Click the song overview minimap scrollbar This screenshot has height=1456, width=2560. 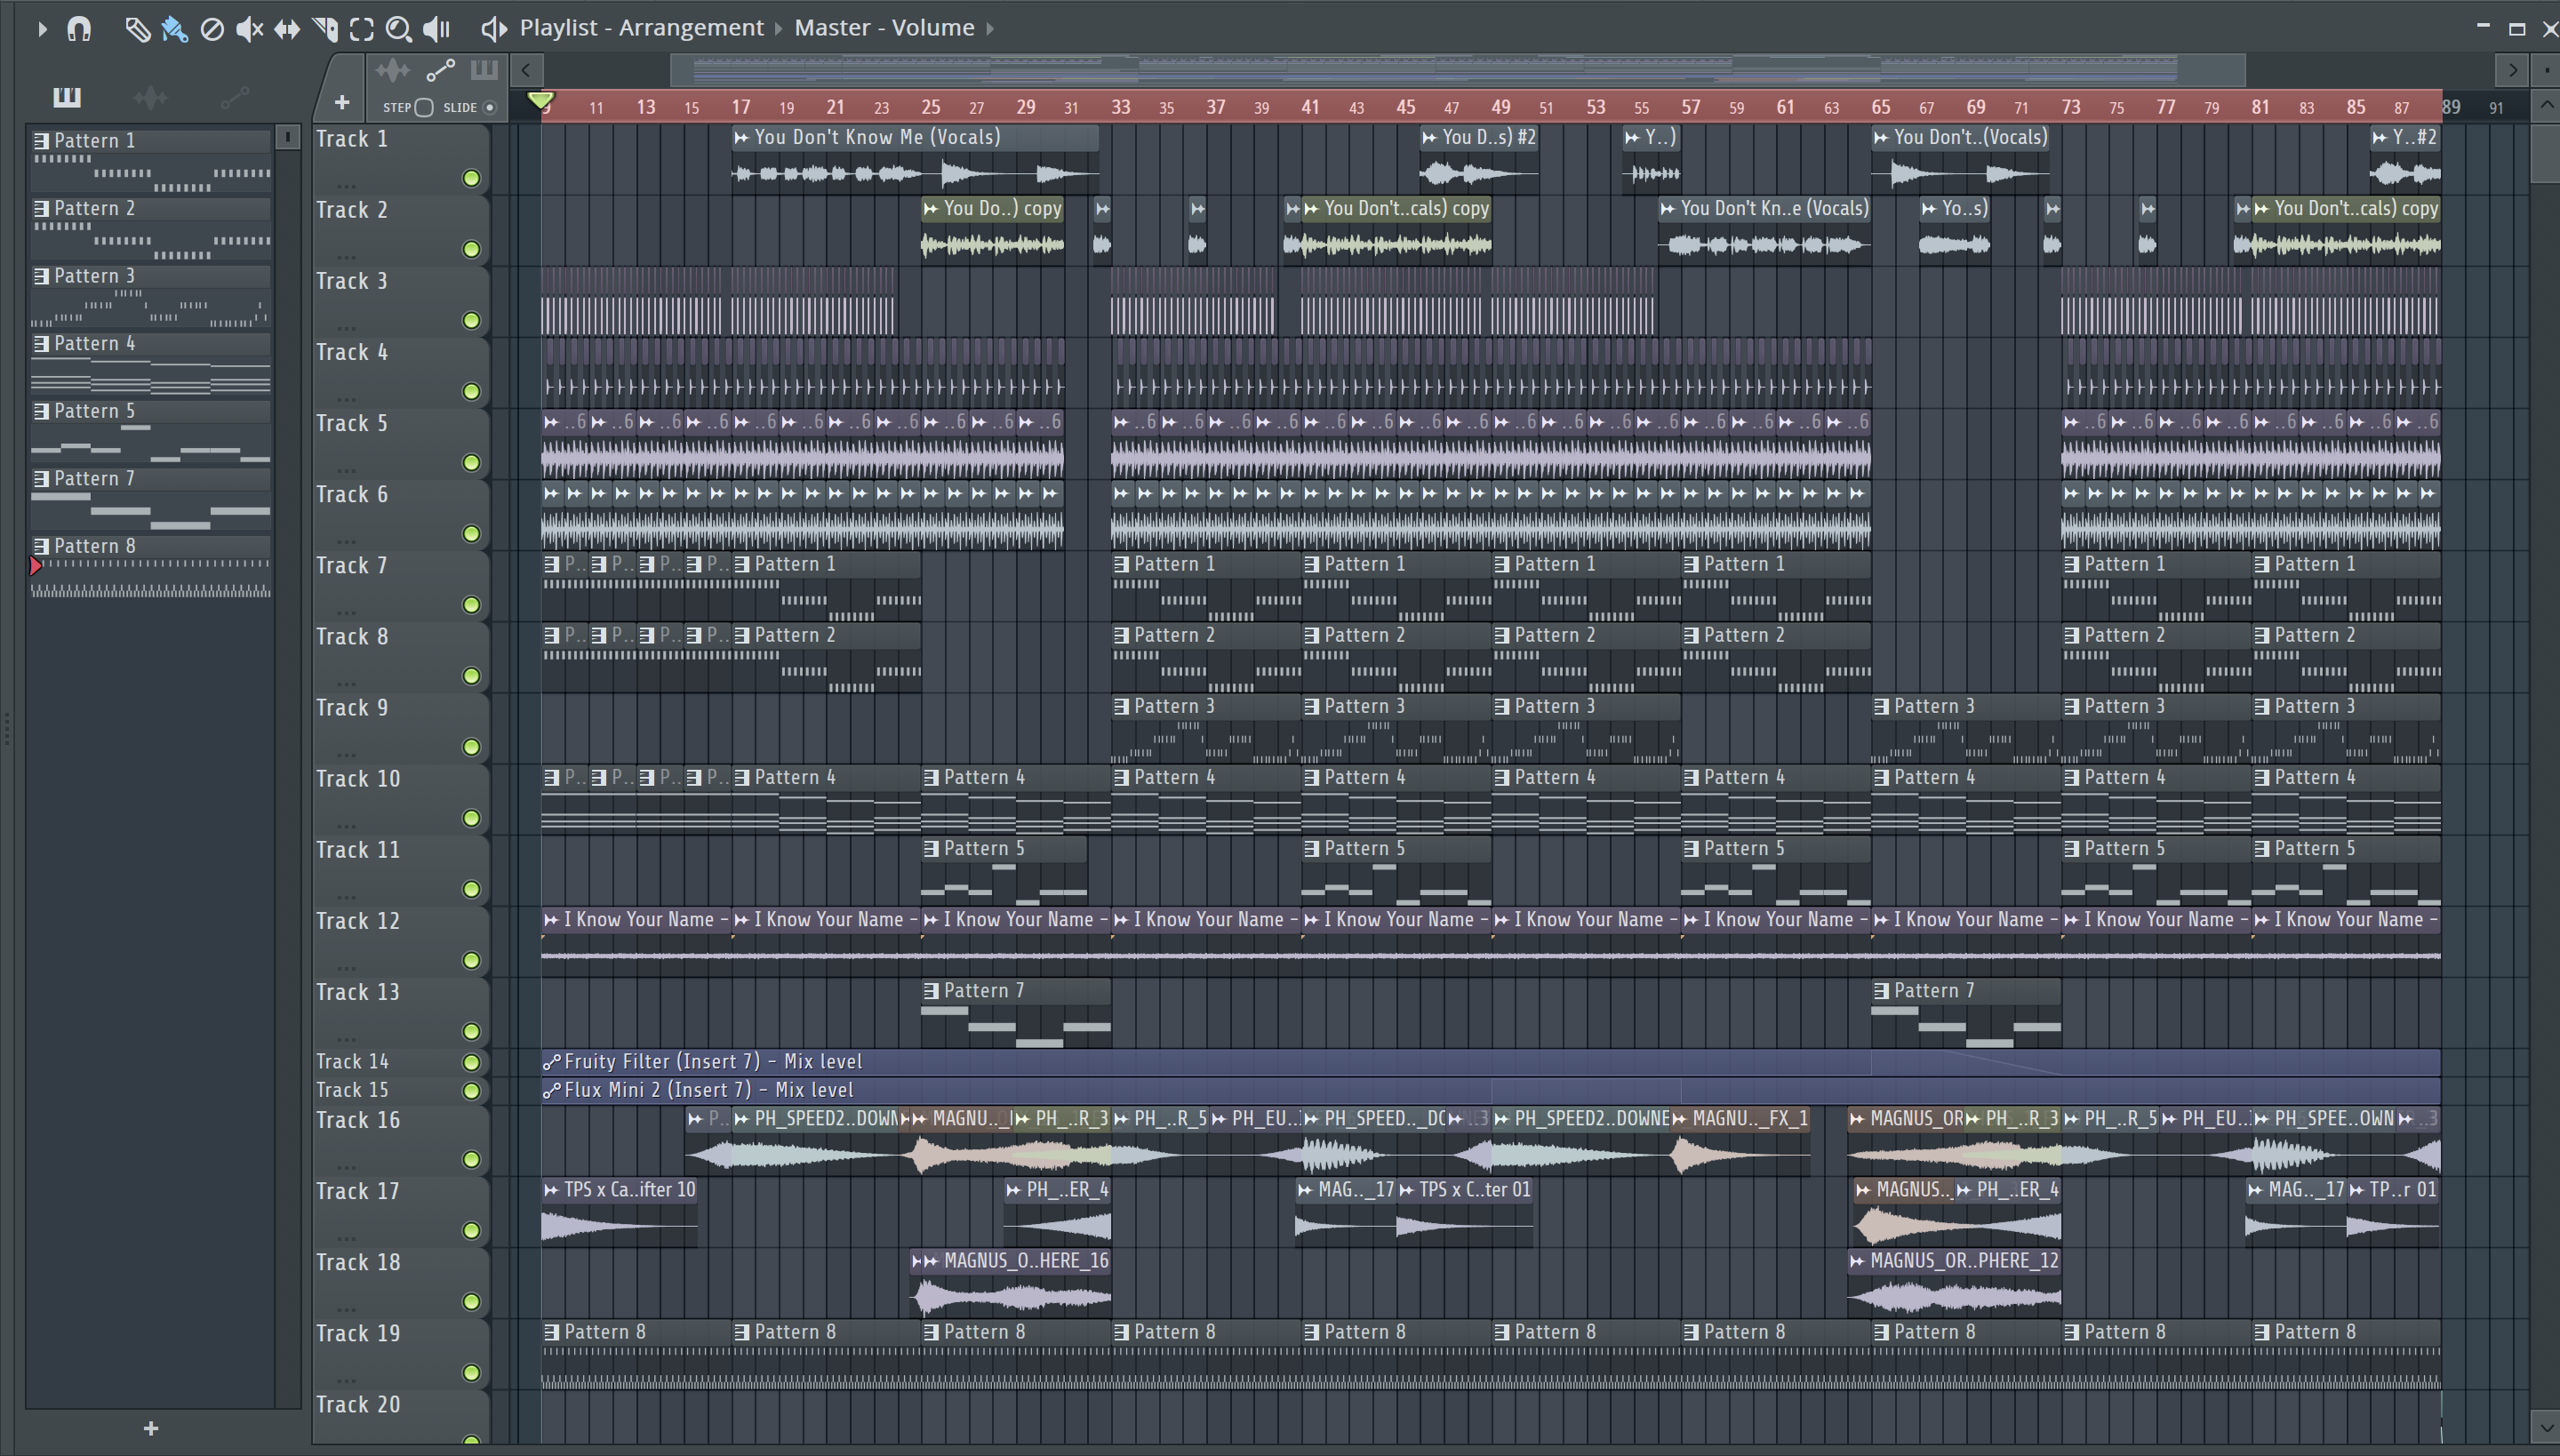click(x=1457, y=70)
